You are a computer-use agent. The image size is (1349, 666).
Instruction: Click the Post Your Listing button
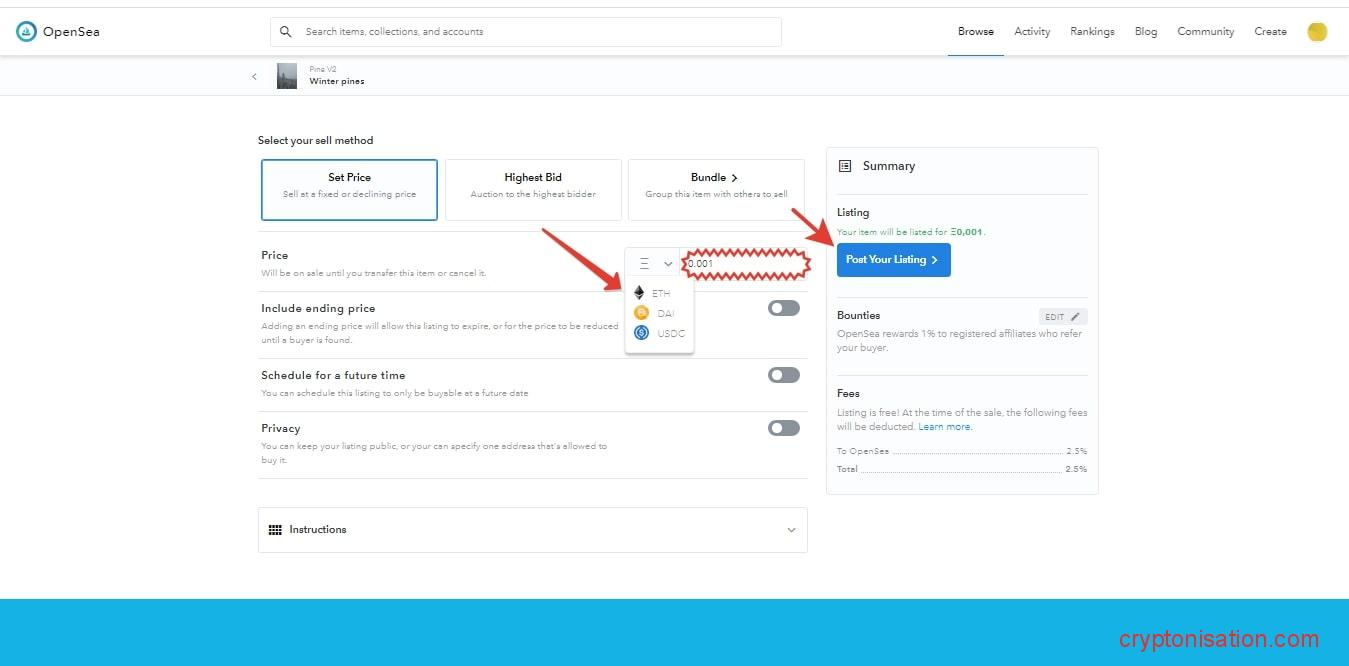(893, 260)
